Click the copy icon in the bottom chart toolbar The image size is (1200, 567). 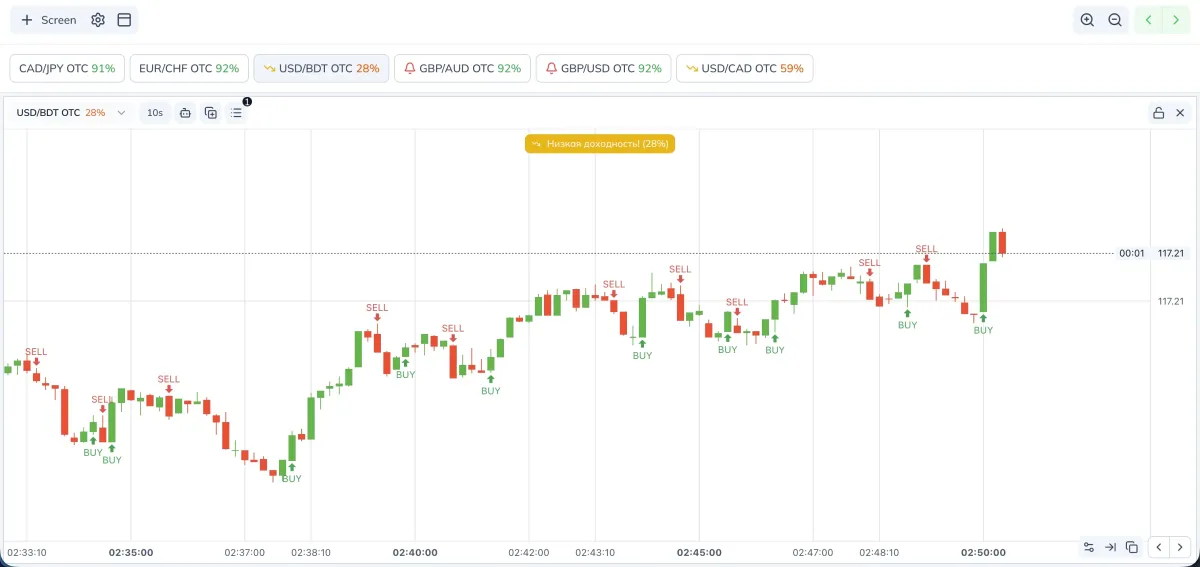[1132, 547]
